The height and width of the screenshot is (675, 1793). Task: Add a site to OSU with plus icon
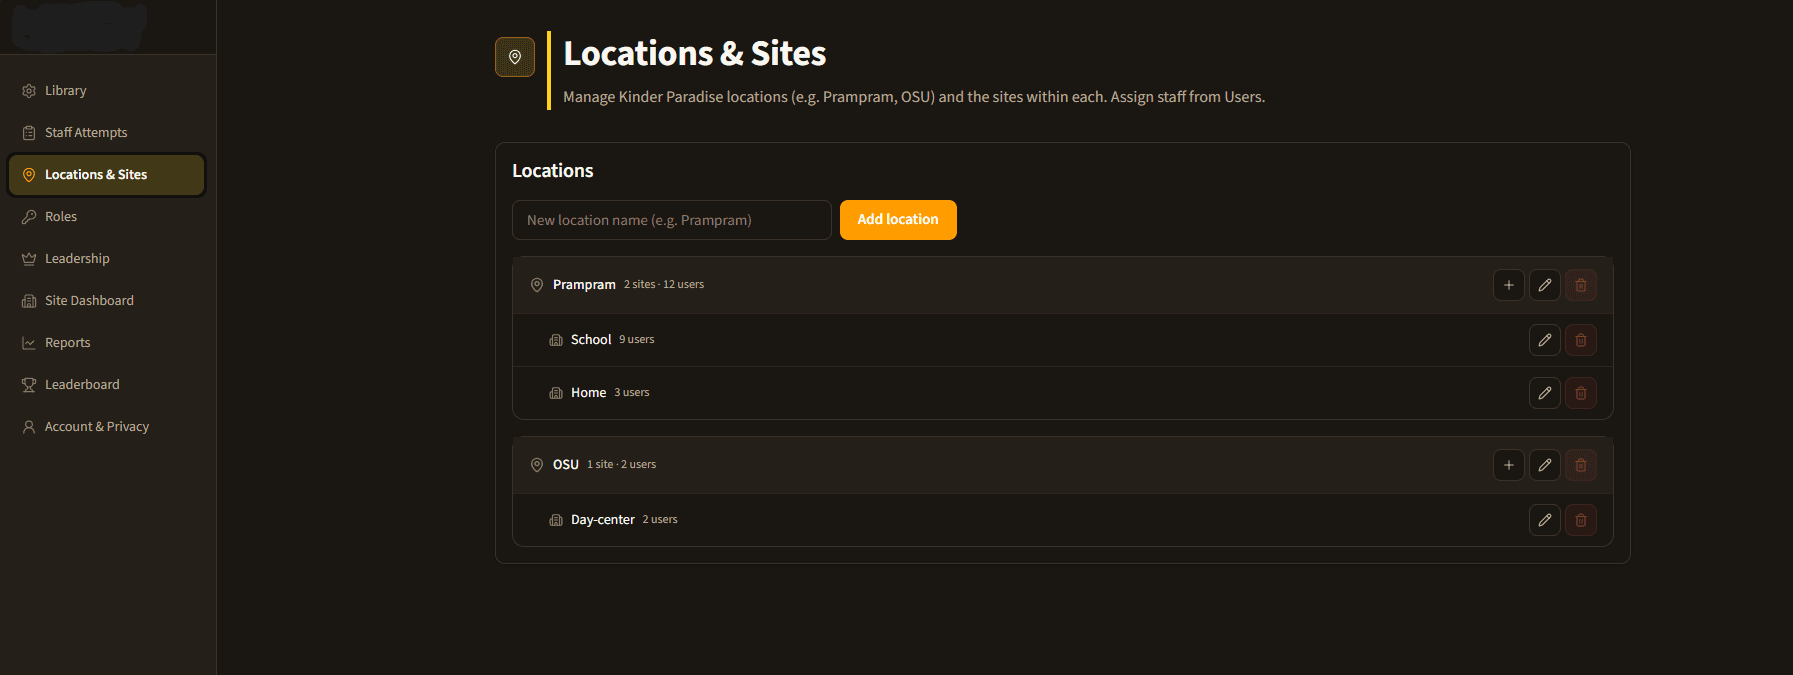[1509, 465]
